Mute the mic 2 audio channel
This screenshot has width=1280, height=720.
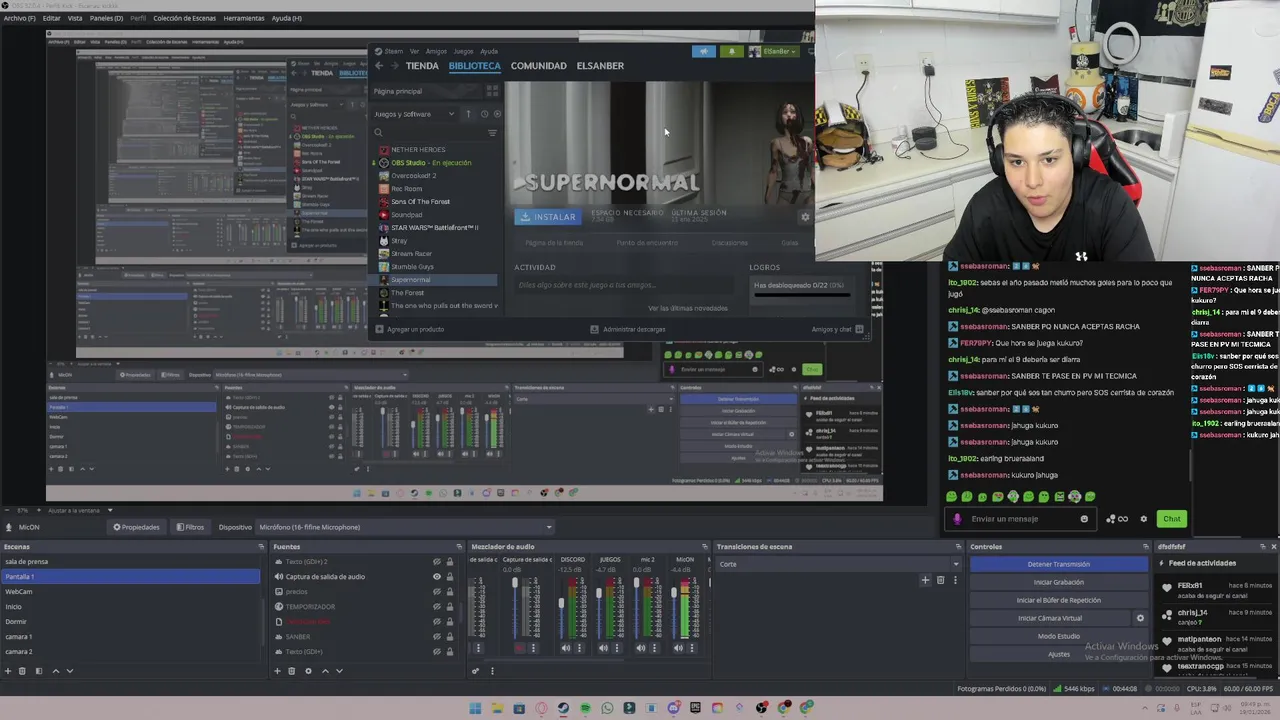click(x=641, y=648)
